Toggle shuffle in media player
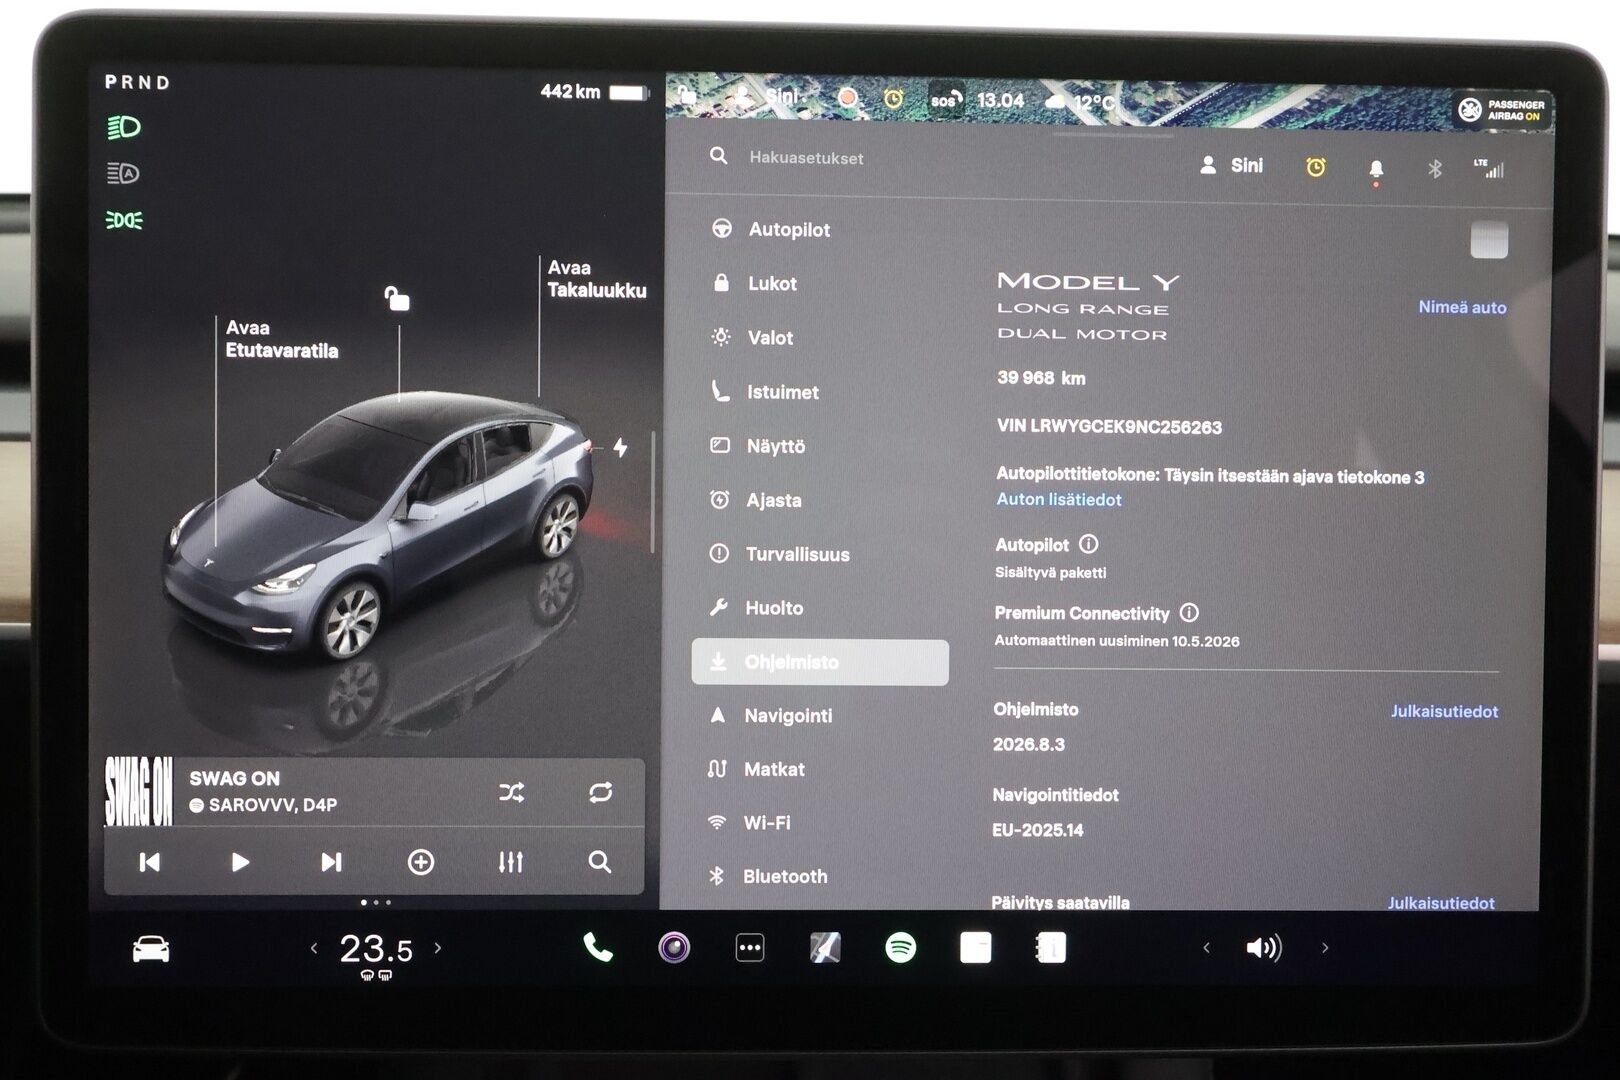This screenshot has height=1080, width=1620. pyautogui.click(x=511, y=793)
